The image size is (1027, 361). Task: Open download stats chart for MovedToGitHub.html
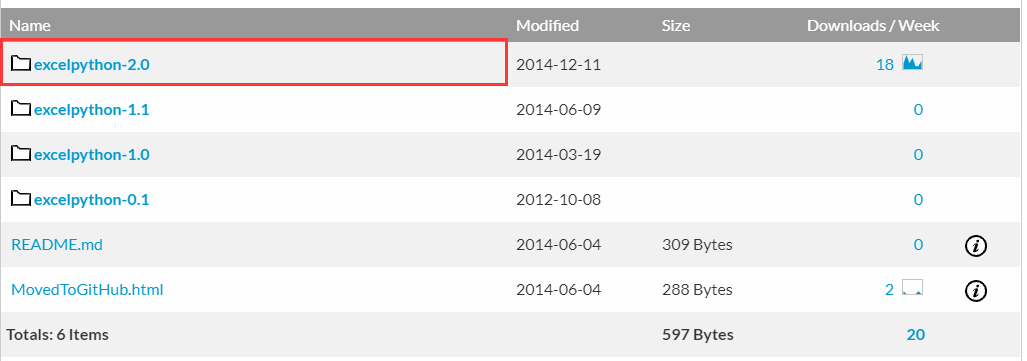coord(912,288)
